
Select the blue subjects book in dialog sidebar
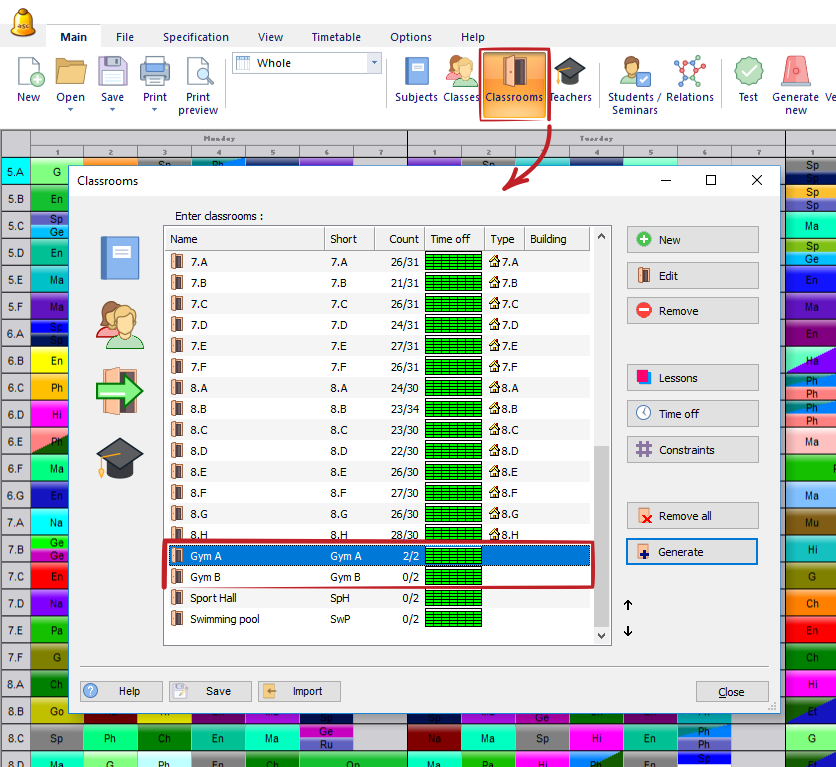[x=120, y=257]
